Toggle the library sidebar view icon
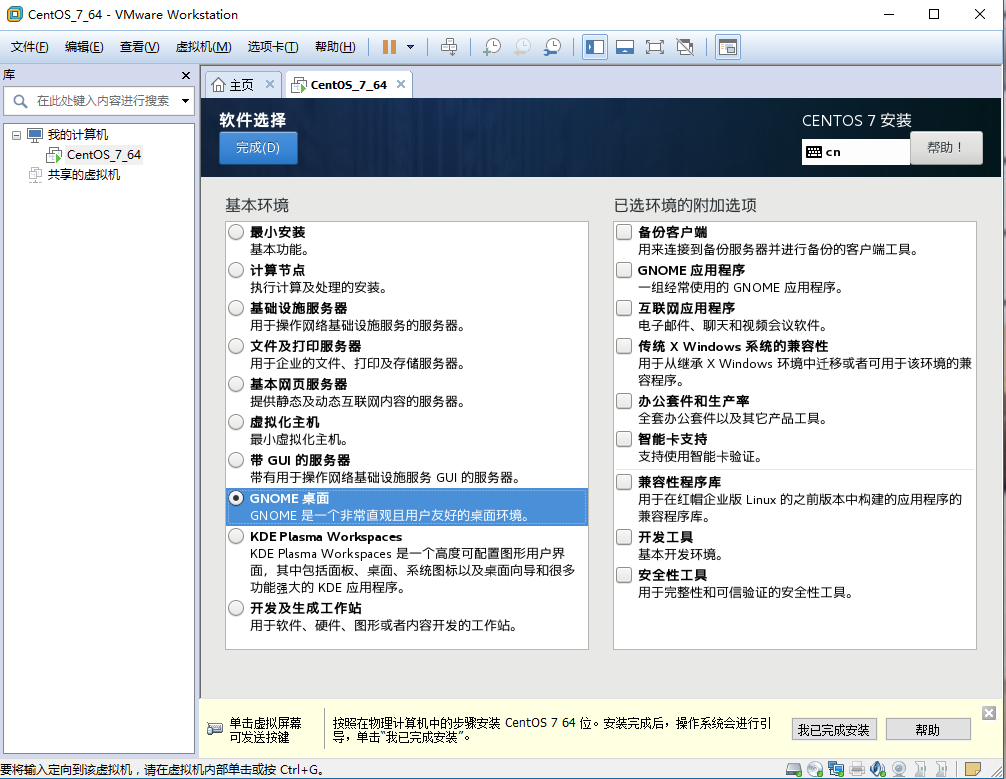The image size is (1006, 779). pos(595,47)
